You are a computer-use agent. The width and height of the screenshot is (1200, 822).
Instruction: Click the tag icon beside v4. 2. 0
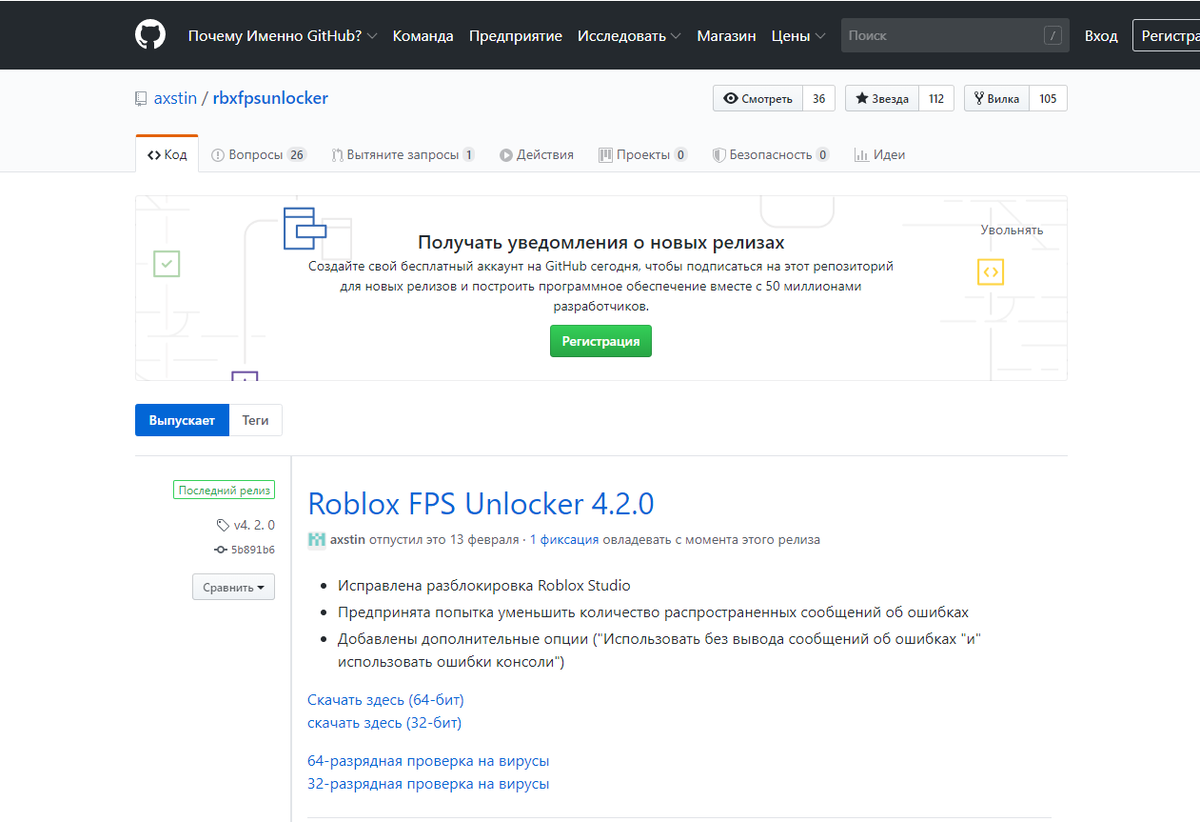click(223, 525)
